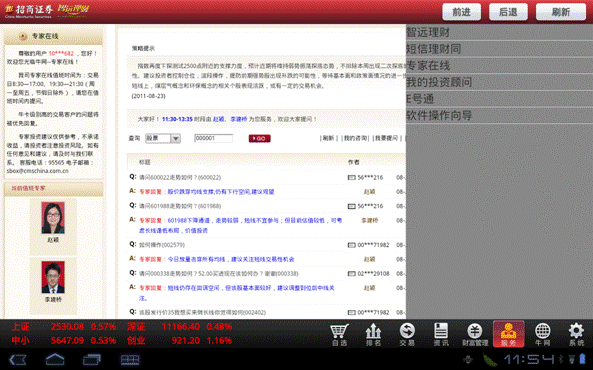Screen dimensions: 593x370
Task: Open the 财富管理 wealth management icon
Action: 475,334
